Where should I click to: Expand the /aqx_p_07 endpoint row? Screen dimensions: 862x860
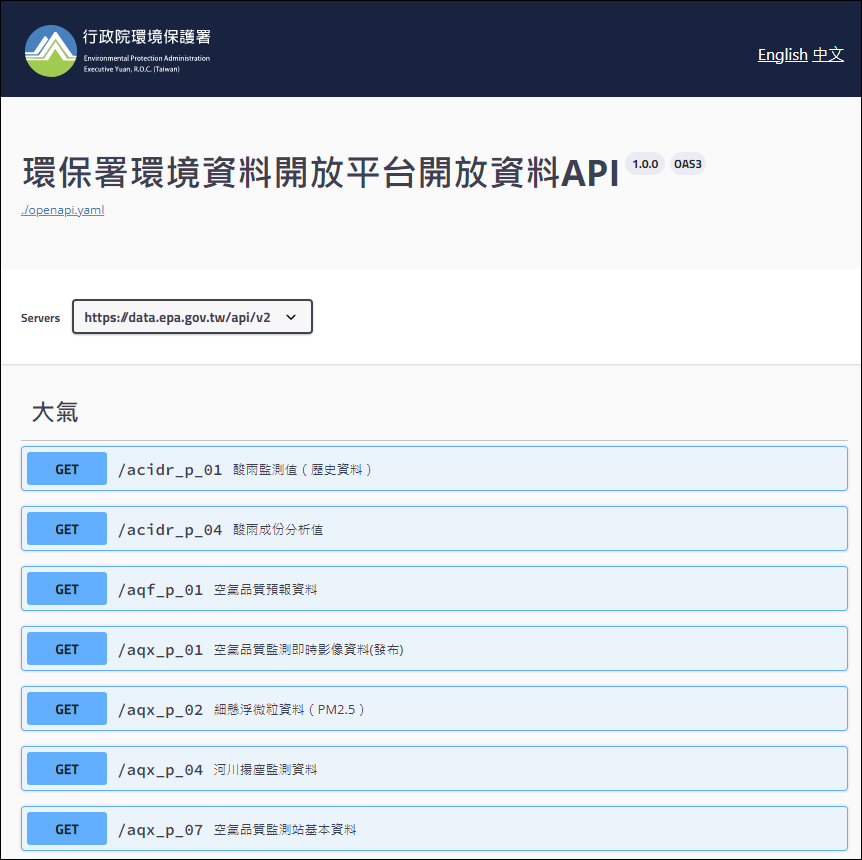434,829
